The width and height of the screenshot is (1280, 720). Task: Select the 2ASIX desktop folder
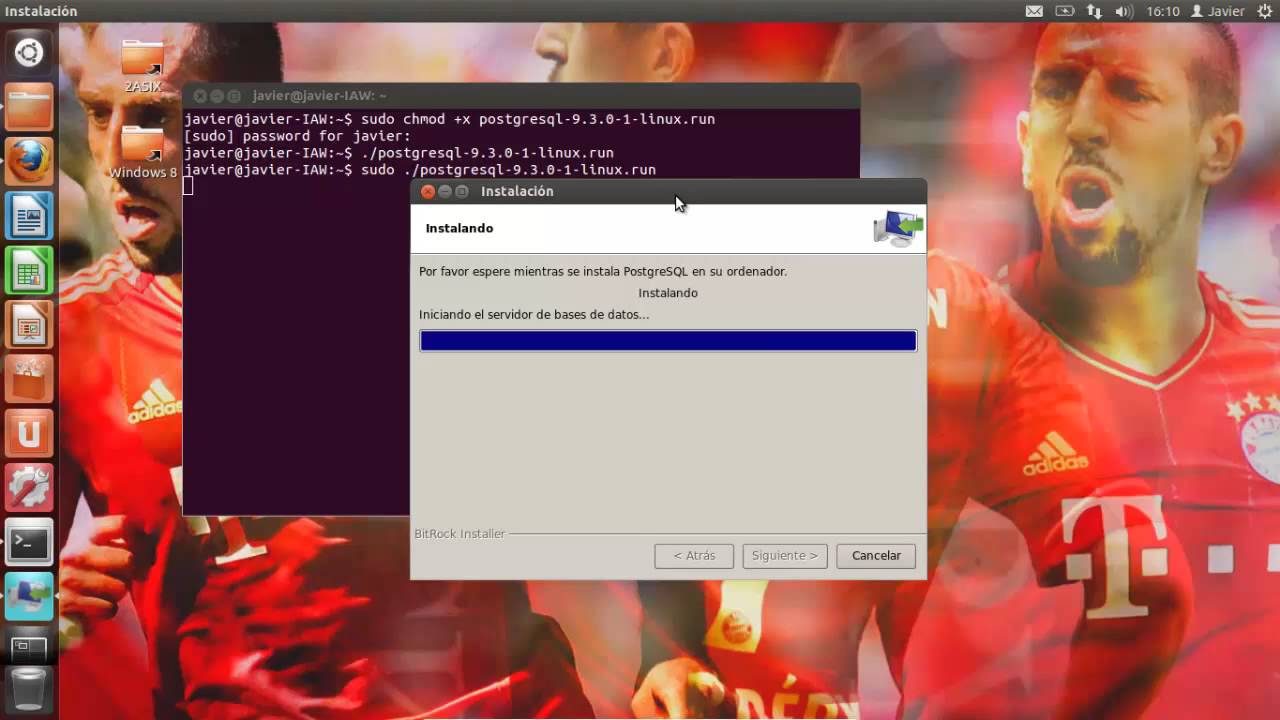pos(142,67)
